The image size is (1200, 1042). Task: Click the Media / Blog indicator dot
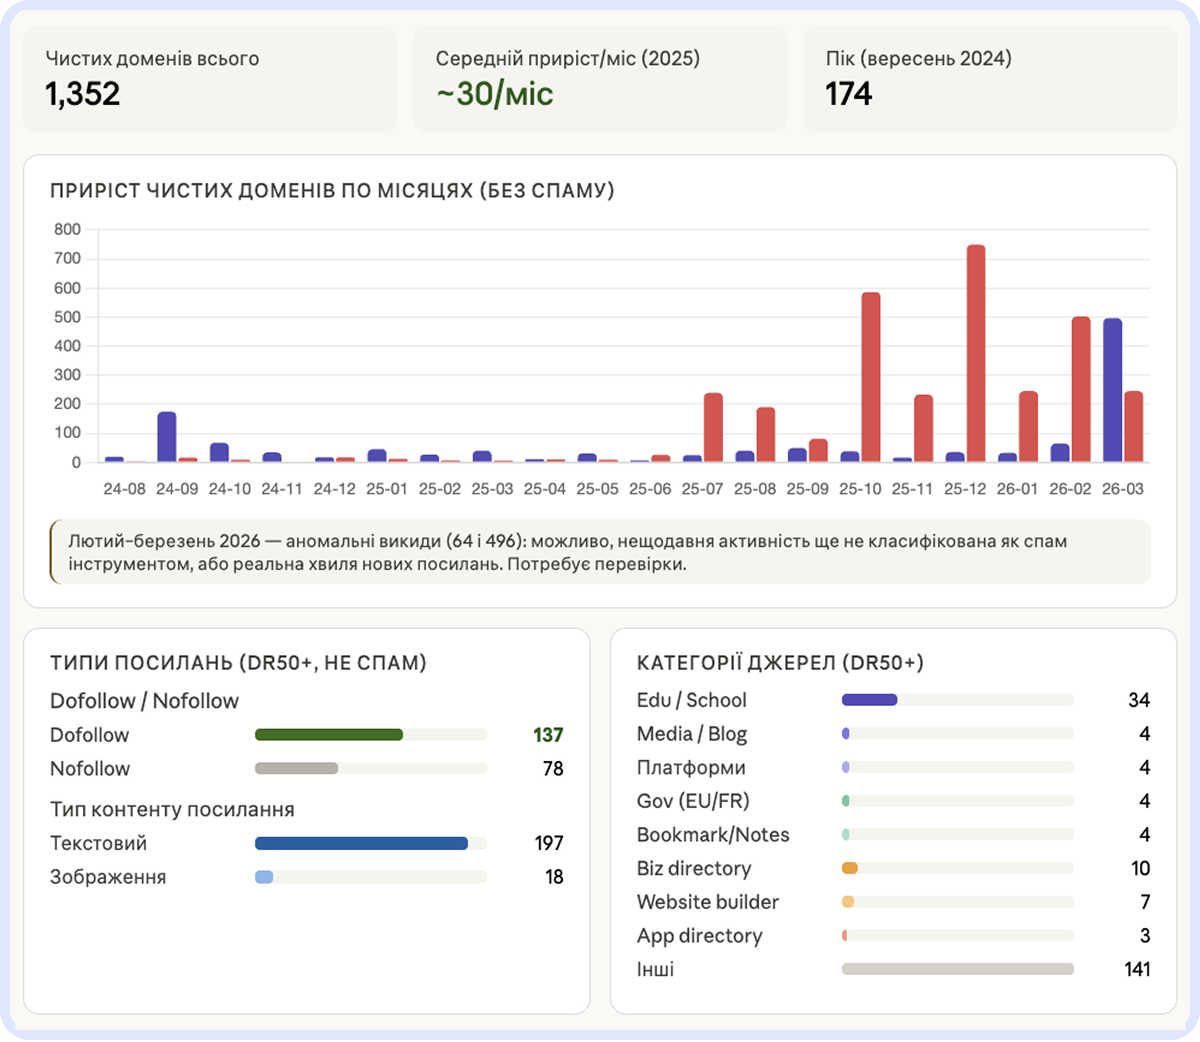click(845, 733)
